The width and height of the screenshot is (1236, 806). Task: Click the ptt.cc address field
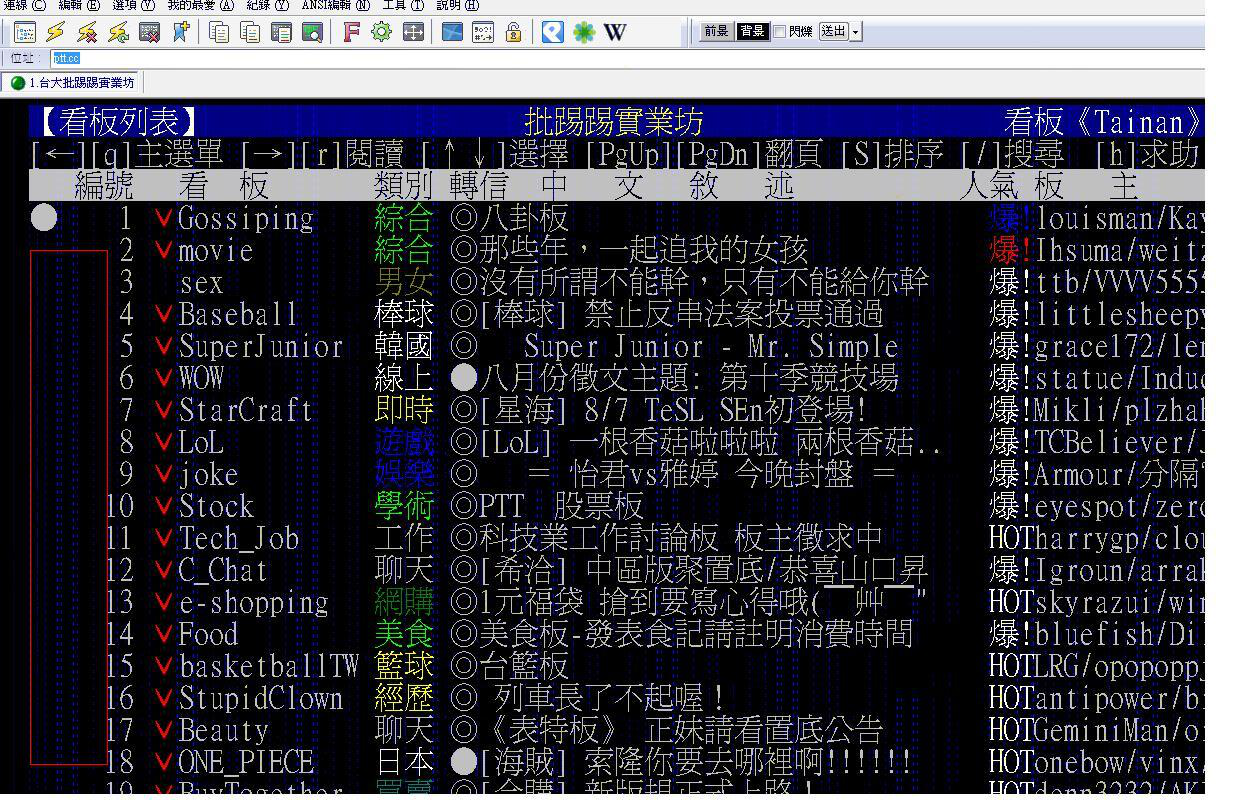coord(625,59)
